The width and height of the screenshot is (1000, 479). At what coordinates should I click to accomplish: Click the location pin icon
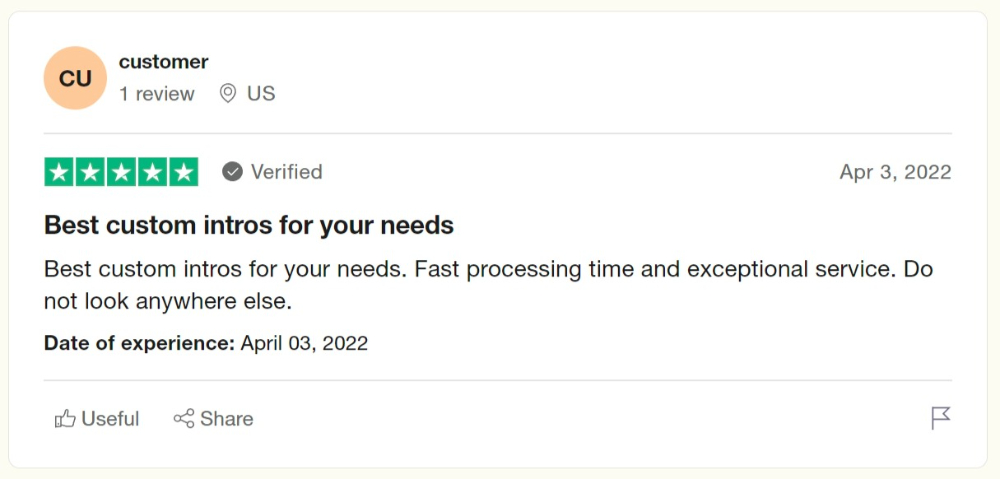tap(228, 94)
